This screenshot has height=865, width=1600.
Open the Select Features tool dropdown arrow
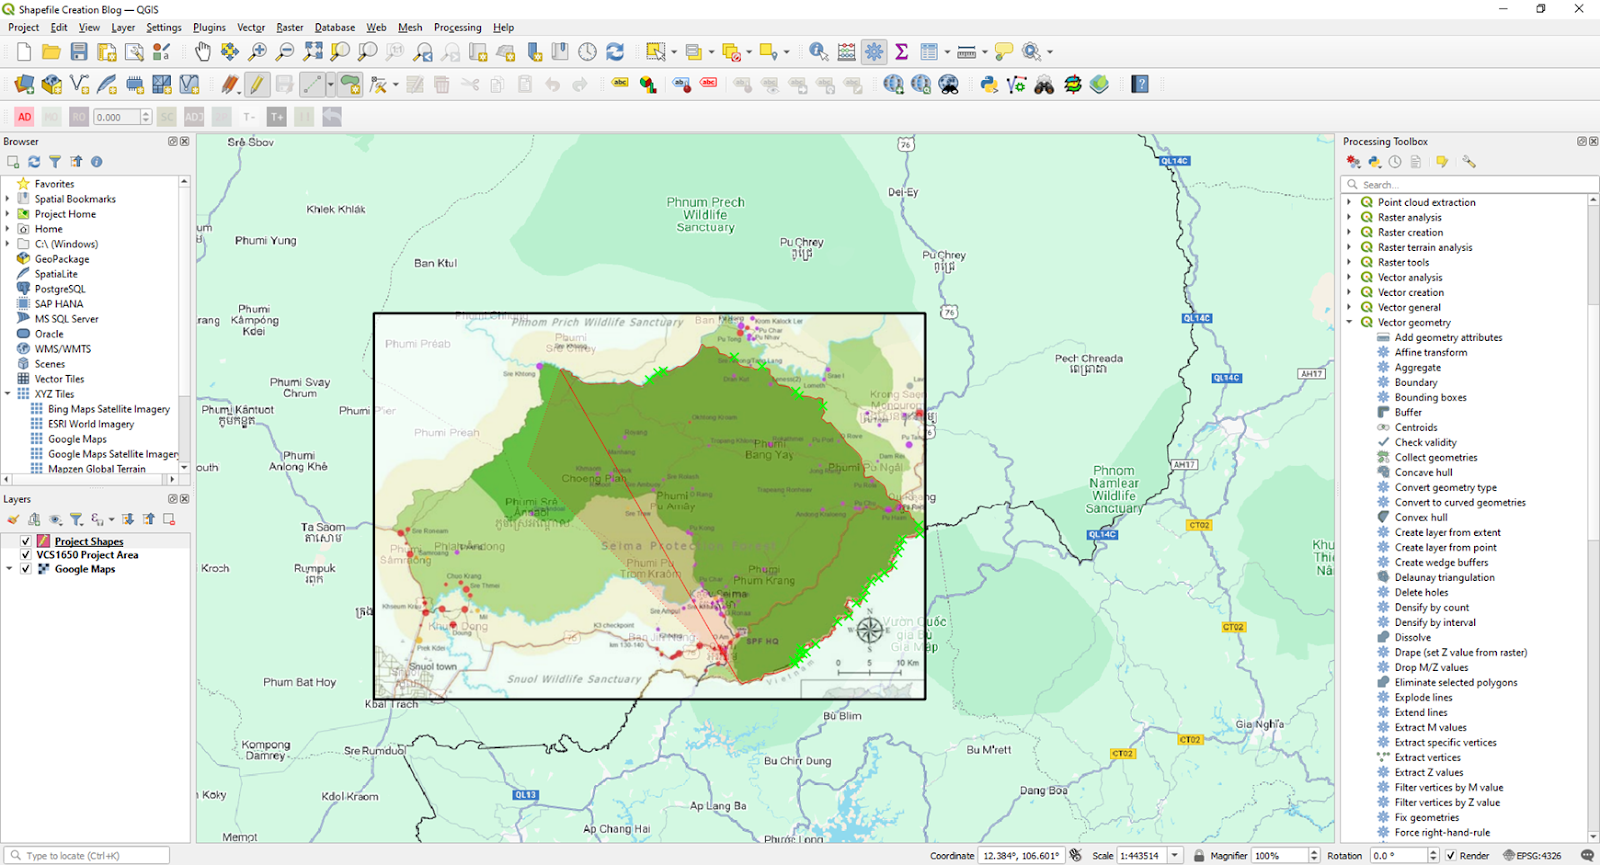[674, 52]
